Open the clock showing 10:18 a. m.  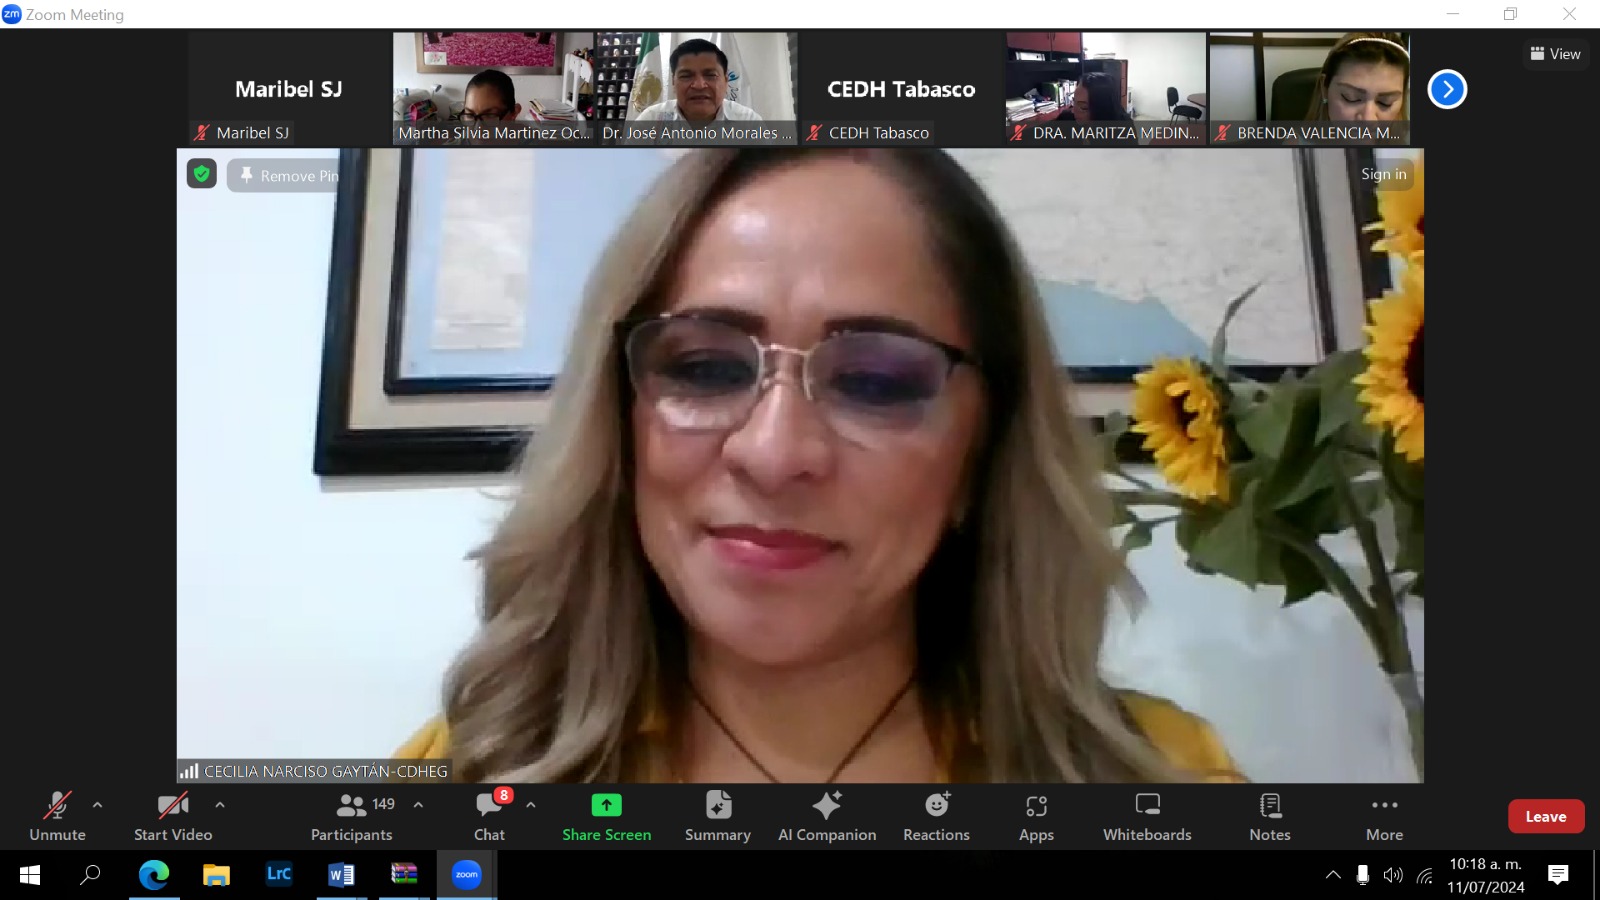[1486, 875]
